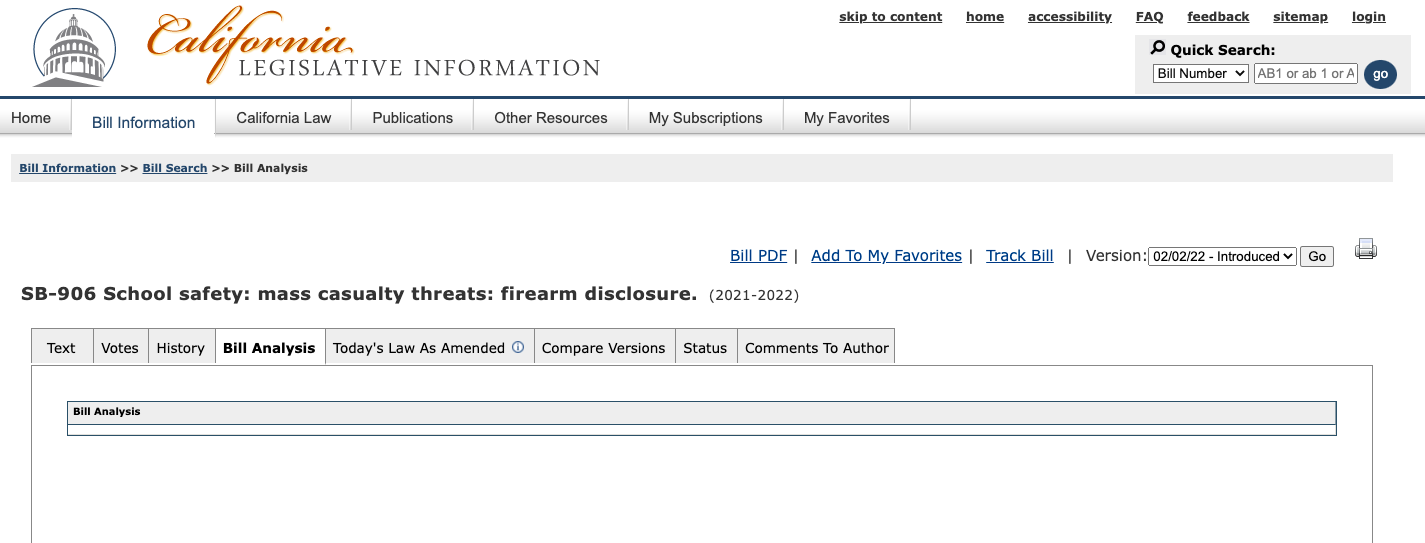This screenshot has width=1425, height=543.
Task: Click Add To My Favorites link
Action: point(886,256)
